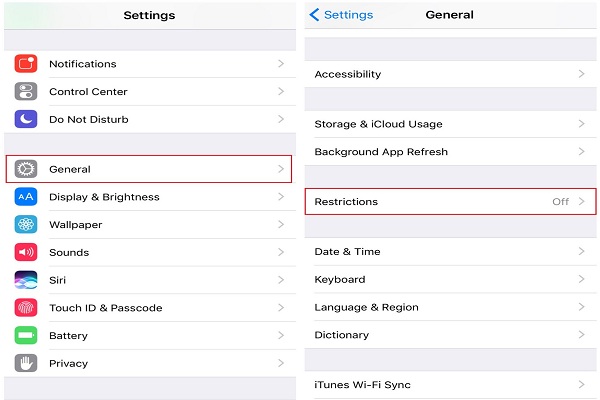Open Restrictions showing Off

point(449,202)
